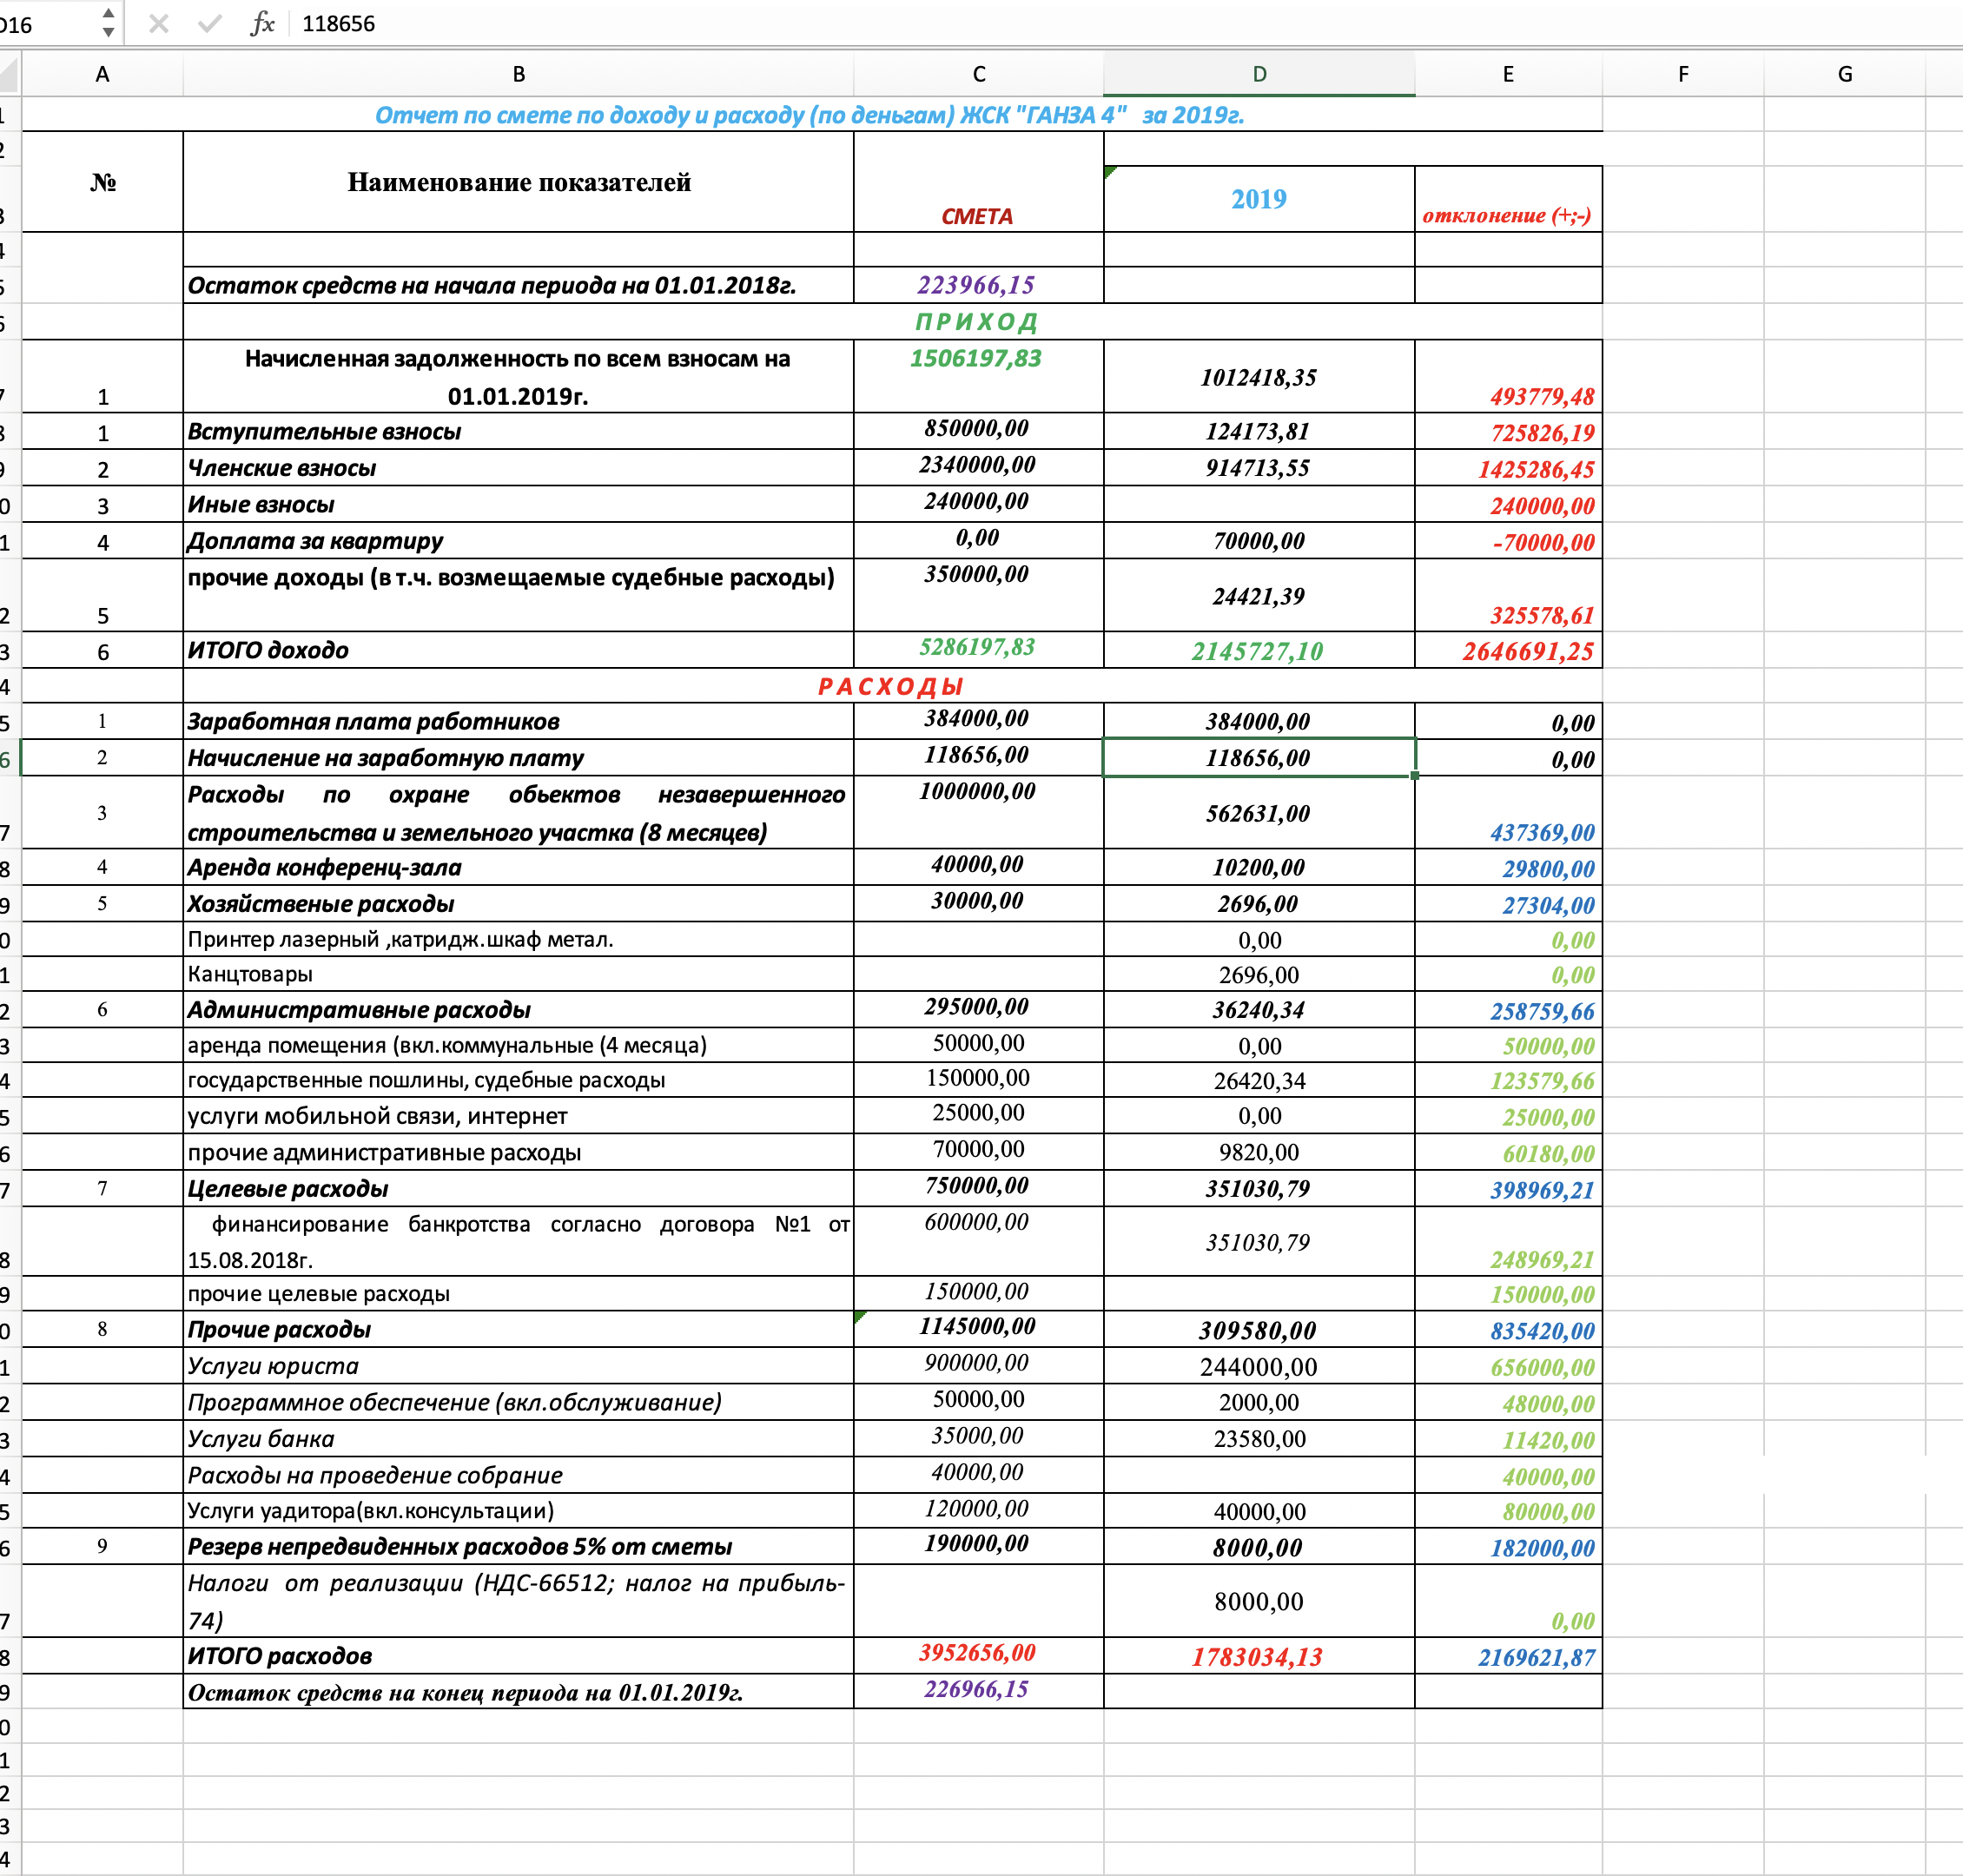Viewport: 1963px width, 1876px height.
Task: Select the 'Аренда конференц-зала' cell
Action: click(518, 867)
